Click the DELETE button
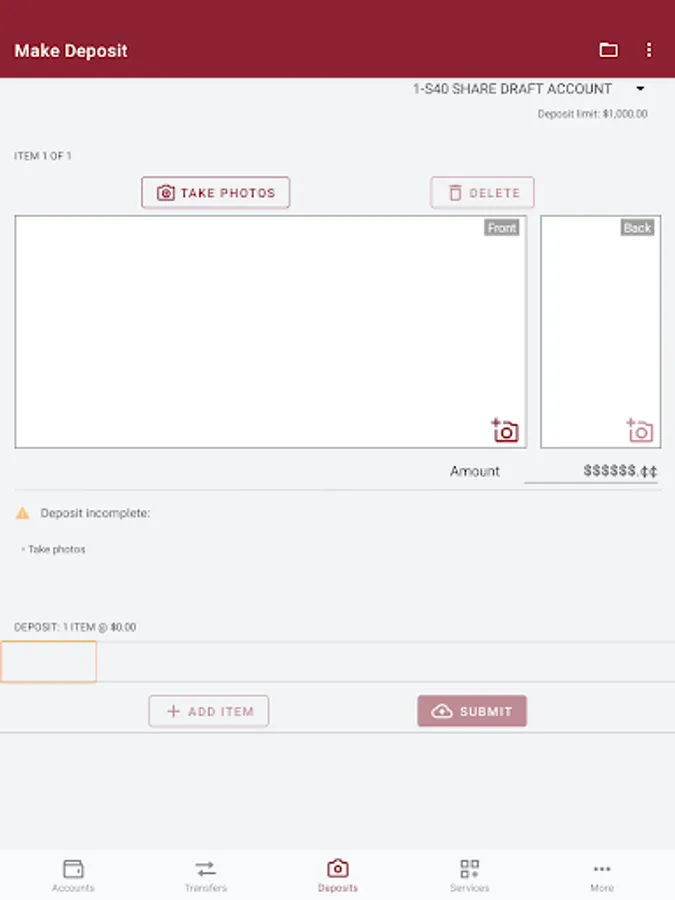The height and width of the screenshot is (900, 675). [482, 193]
